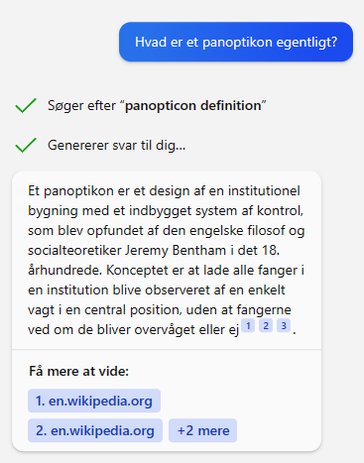The width and height of the screenshot is (364, 463).
Task: Click the word århundrede in answer
Action: pyautogui.click(x=65, y=270)
